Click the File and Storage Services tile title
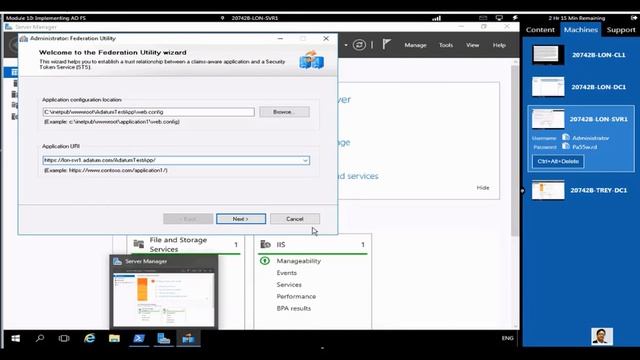 (178, 244)
